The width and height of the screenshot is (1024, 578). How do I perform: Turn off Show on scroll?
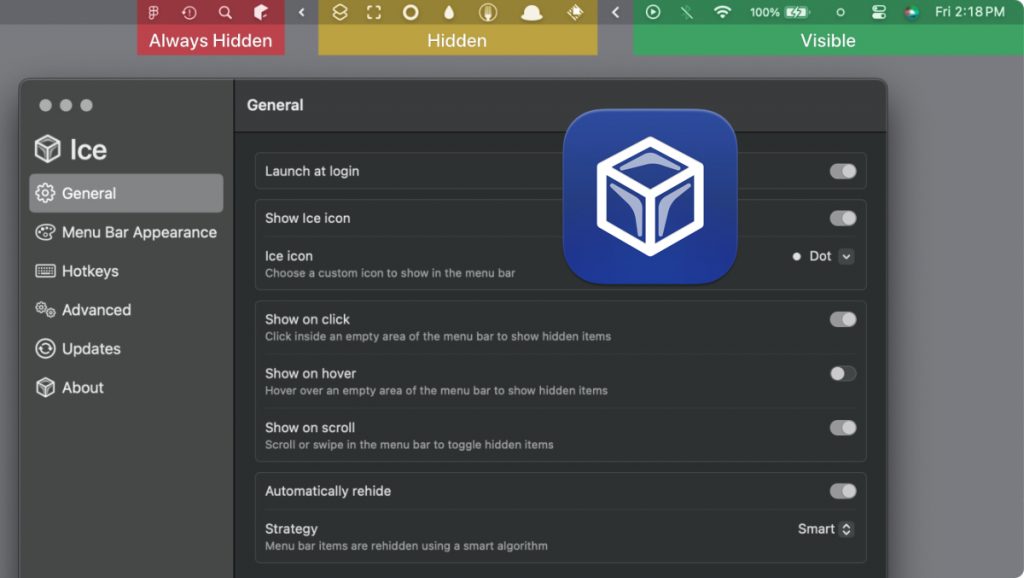tap(842, 427)
